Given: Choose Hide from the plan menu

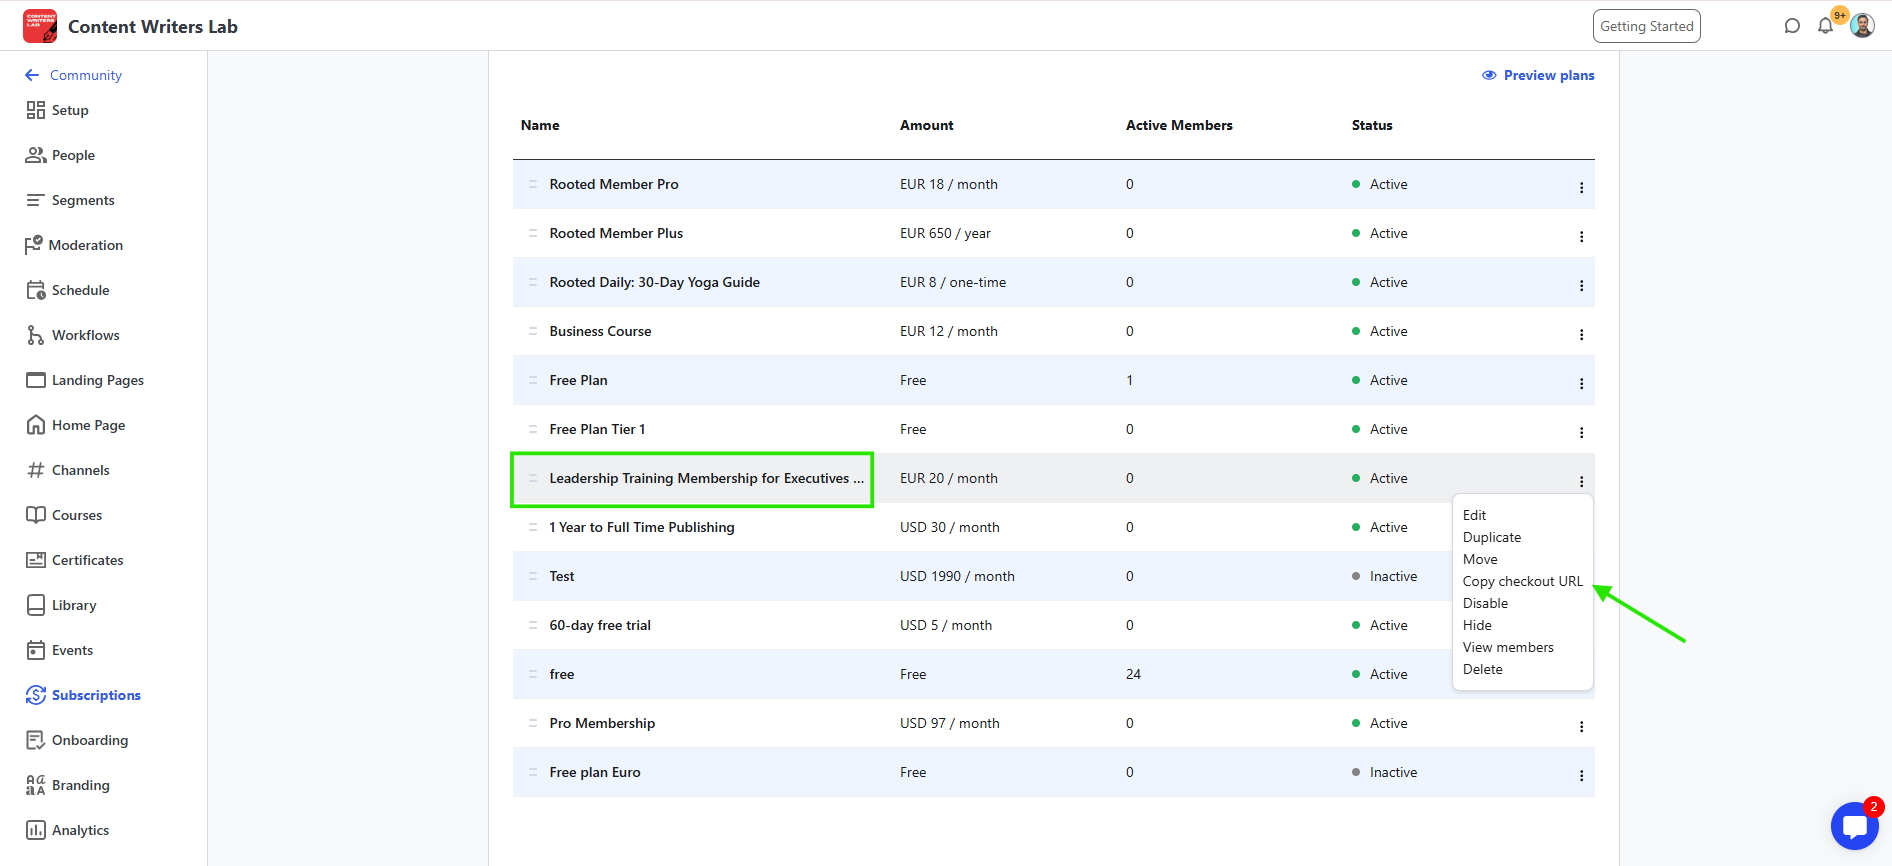Looking at the screenshot, I should (x=1477, y=625).
